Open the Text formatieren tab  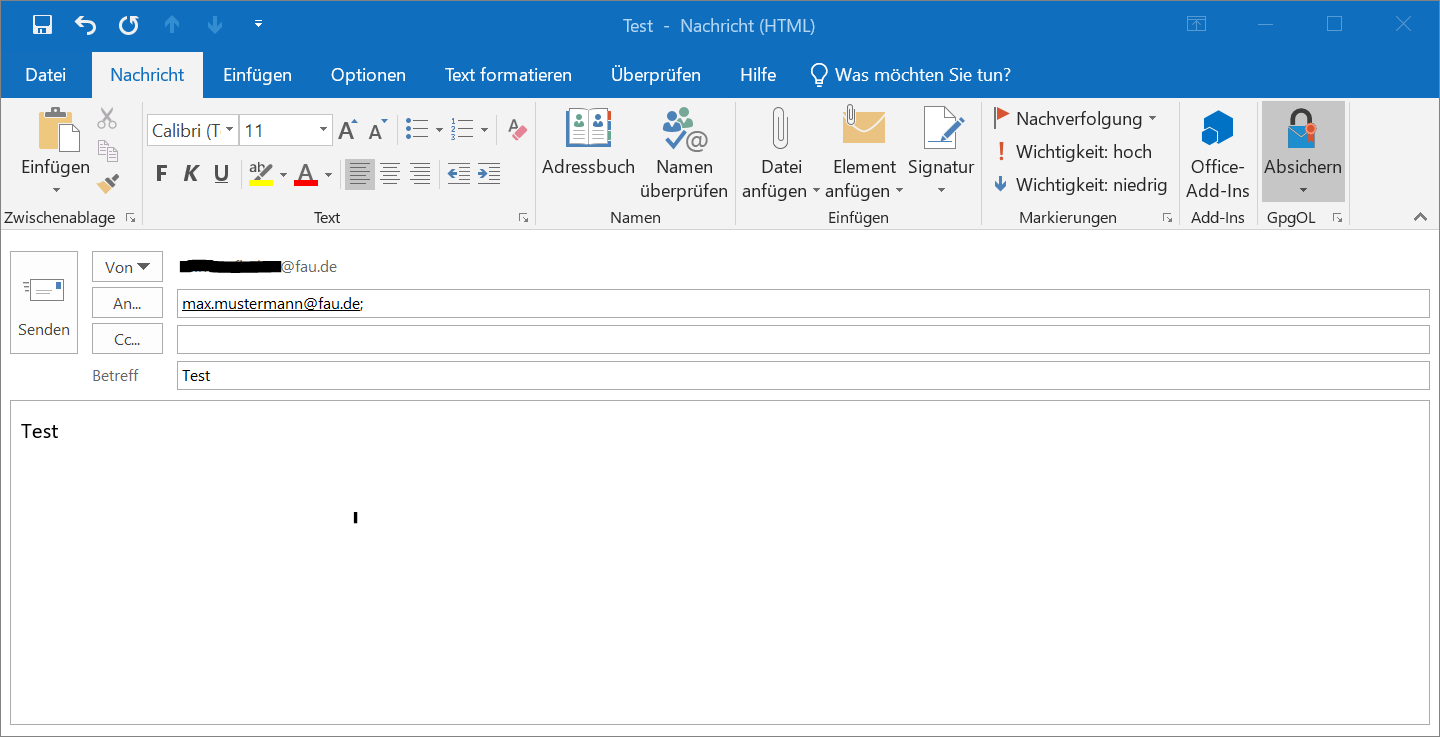coord(508,75)
